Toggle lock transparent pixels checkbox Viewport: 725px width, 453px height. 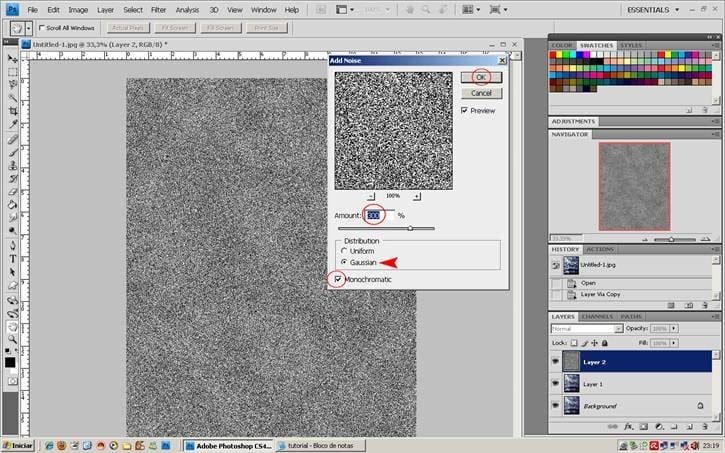click(574, 343)
